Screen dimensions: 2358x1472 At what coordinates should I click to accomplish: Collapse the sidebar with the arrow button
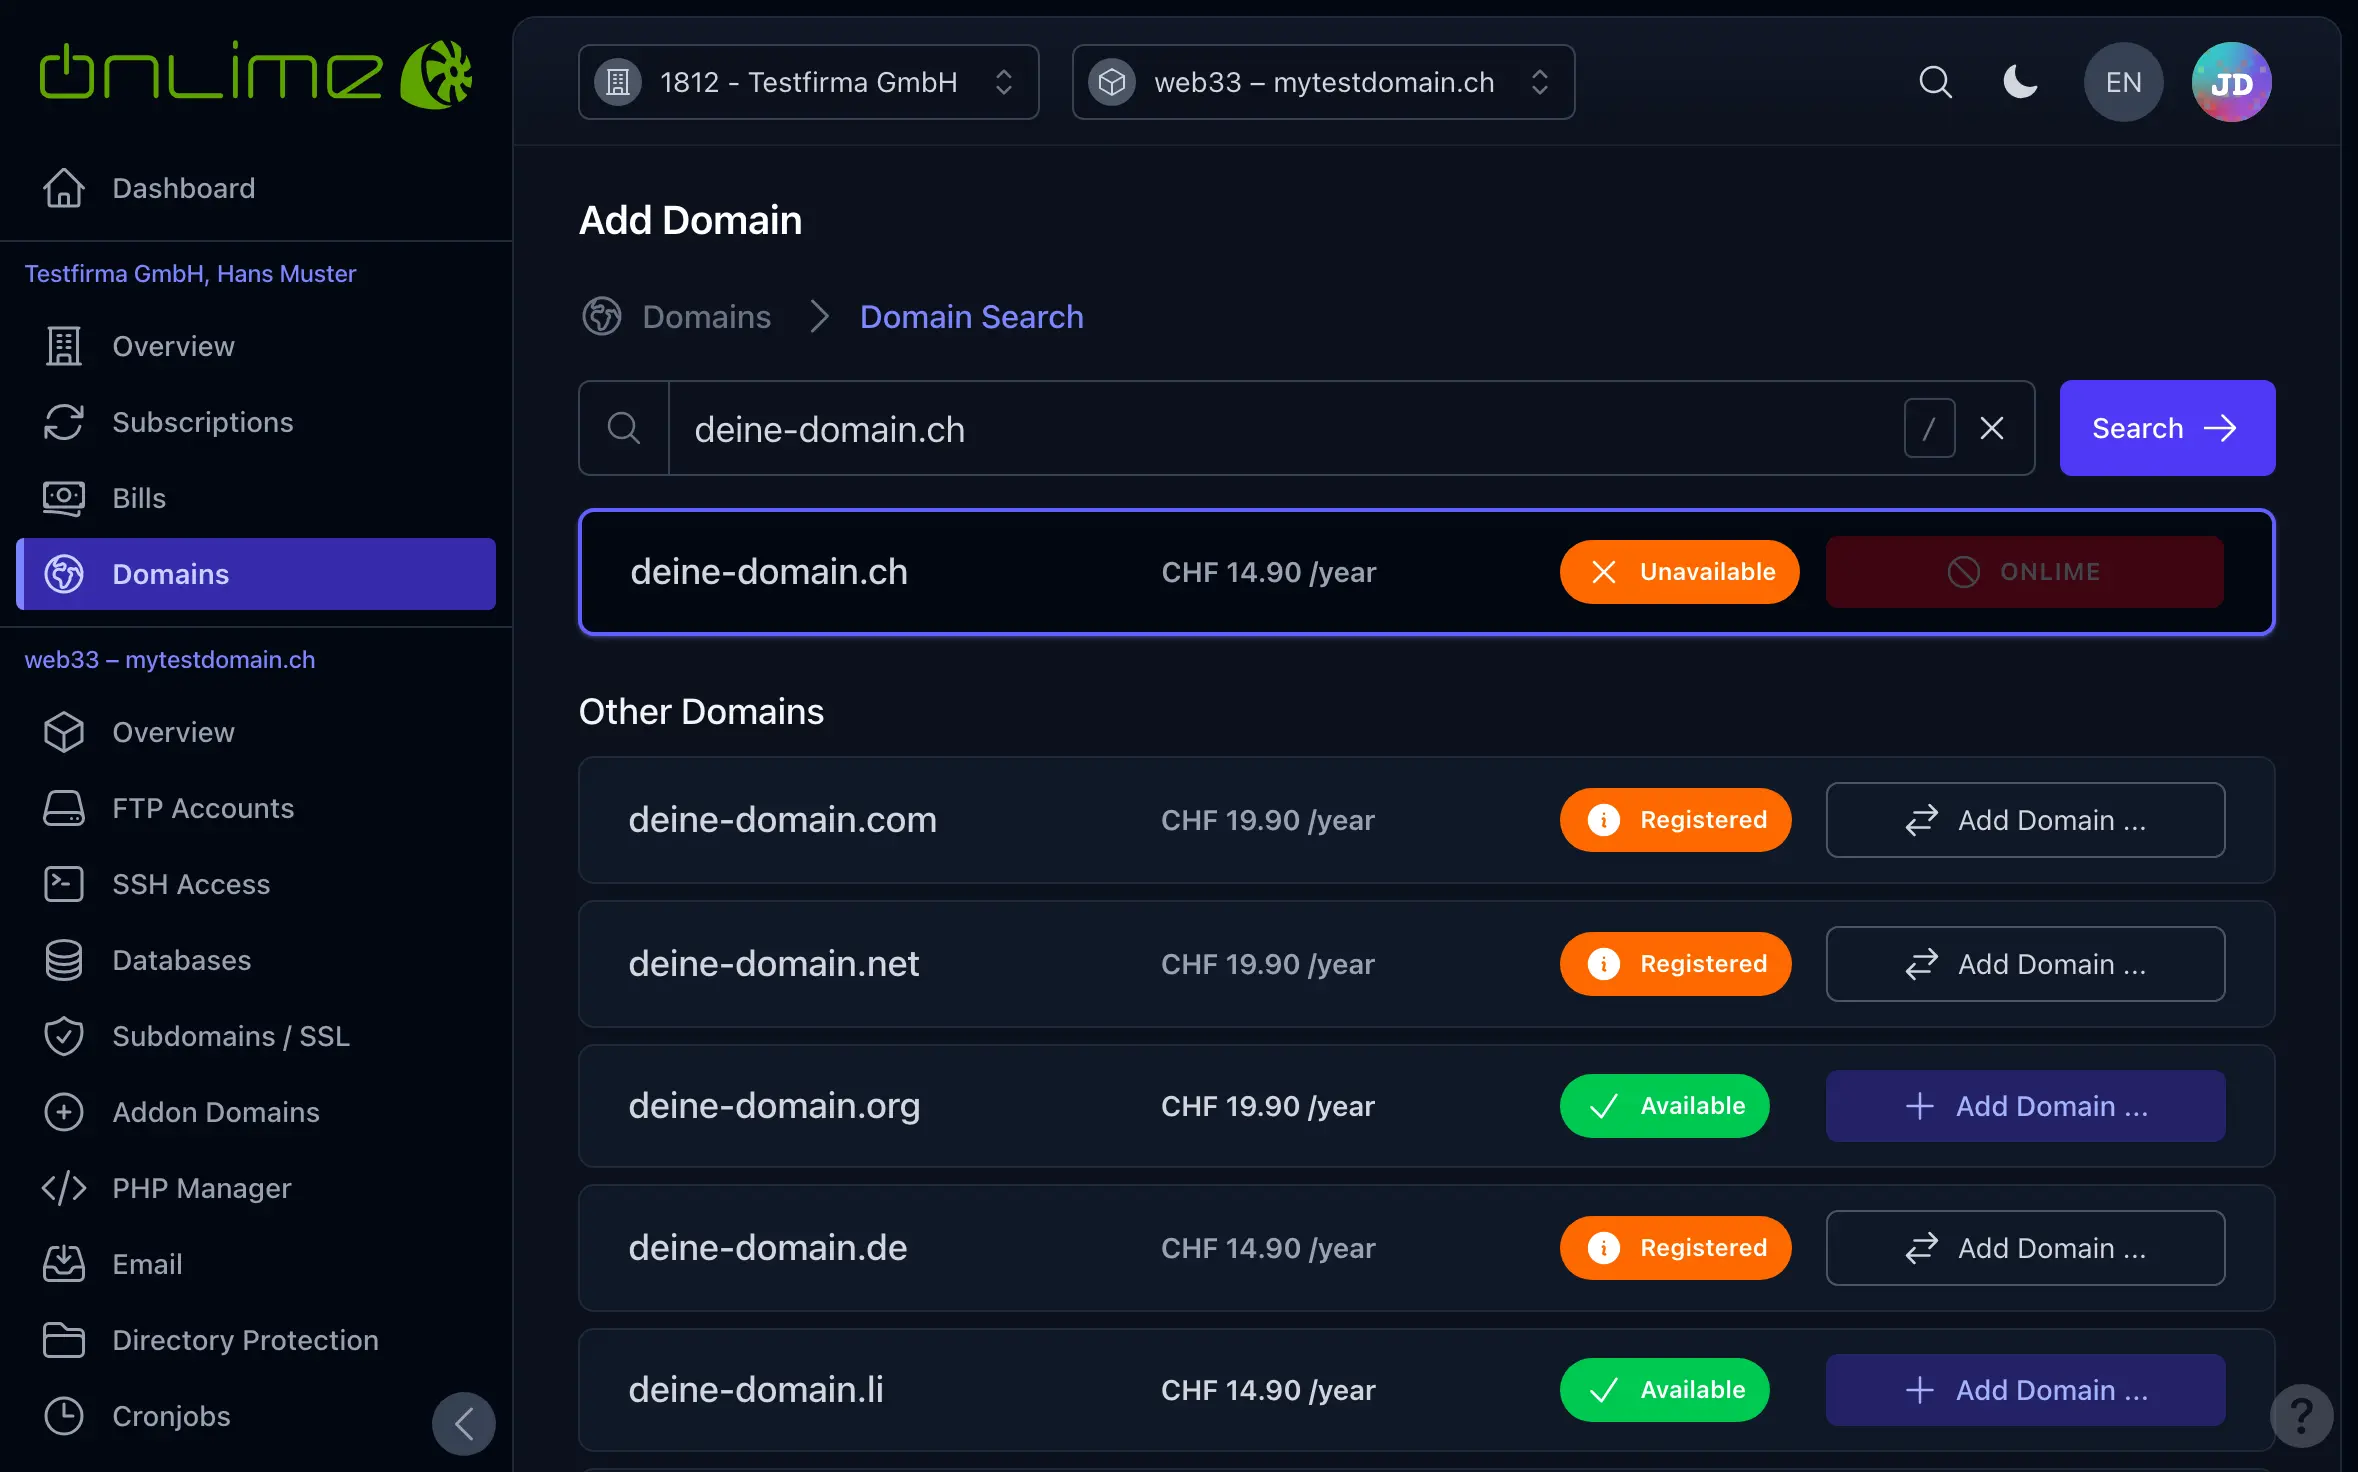click(463, 1423)
